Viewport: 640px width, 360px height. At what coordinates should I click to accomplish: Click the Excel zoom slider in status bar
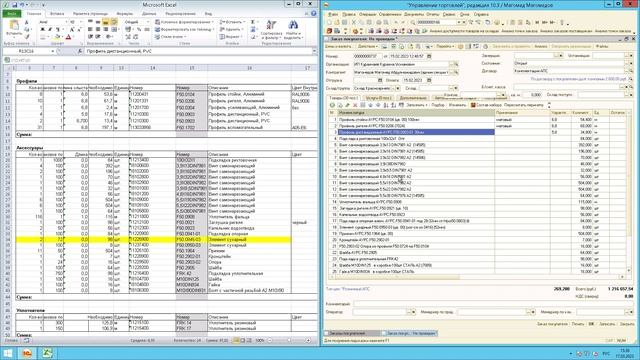289,340
